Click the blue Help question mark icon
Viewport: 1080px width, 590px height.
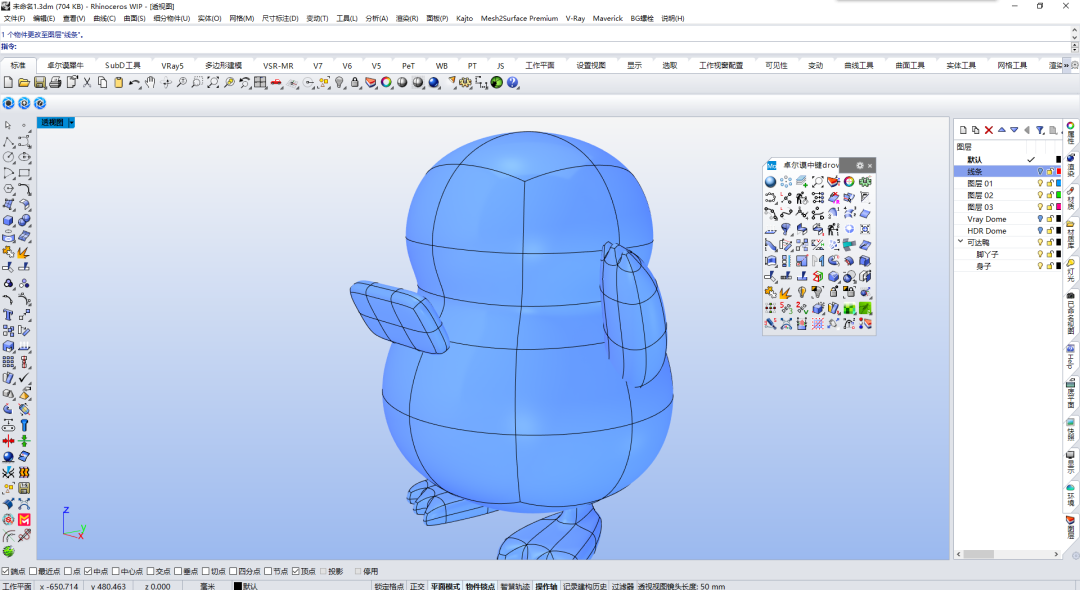(x=512, y=83)
